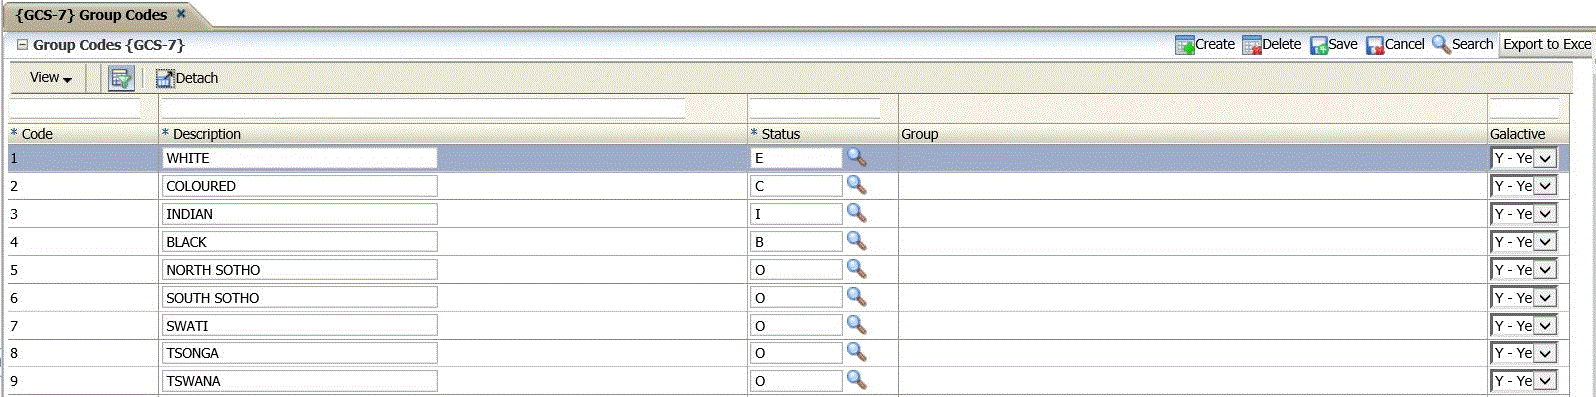The width and height of the screenshot is (1596, 397).
Task: Click the Code filter field
Action: tap(75, 108)
